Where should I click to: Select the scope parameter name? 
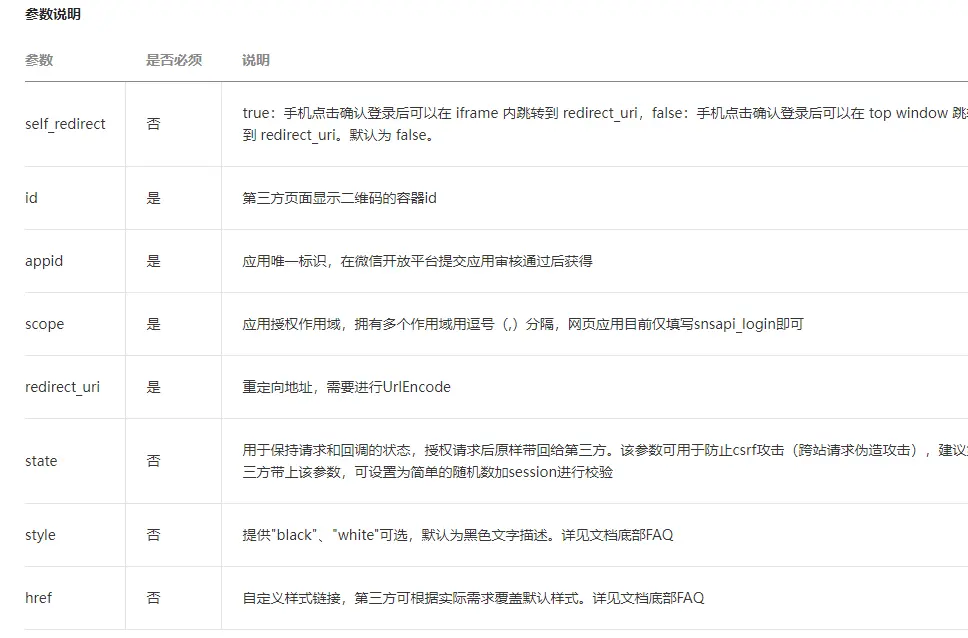pos(44,324)
